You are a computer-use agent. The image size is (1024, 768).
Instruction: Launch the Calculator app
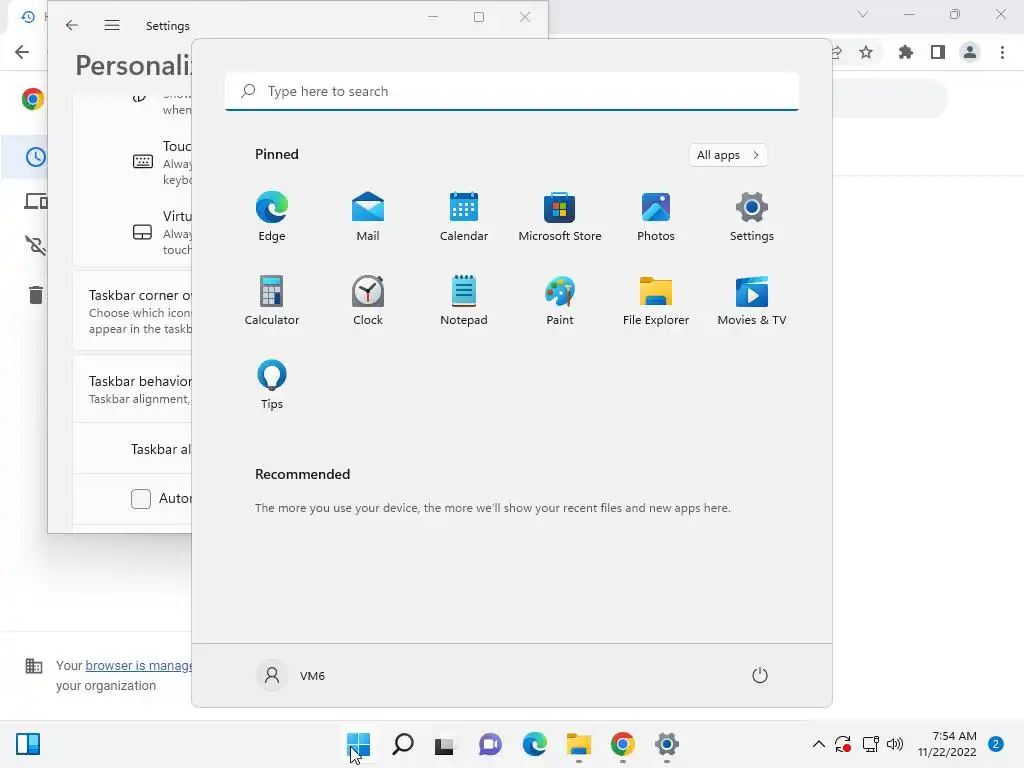[x=272, y=300]
